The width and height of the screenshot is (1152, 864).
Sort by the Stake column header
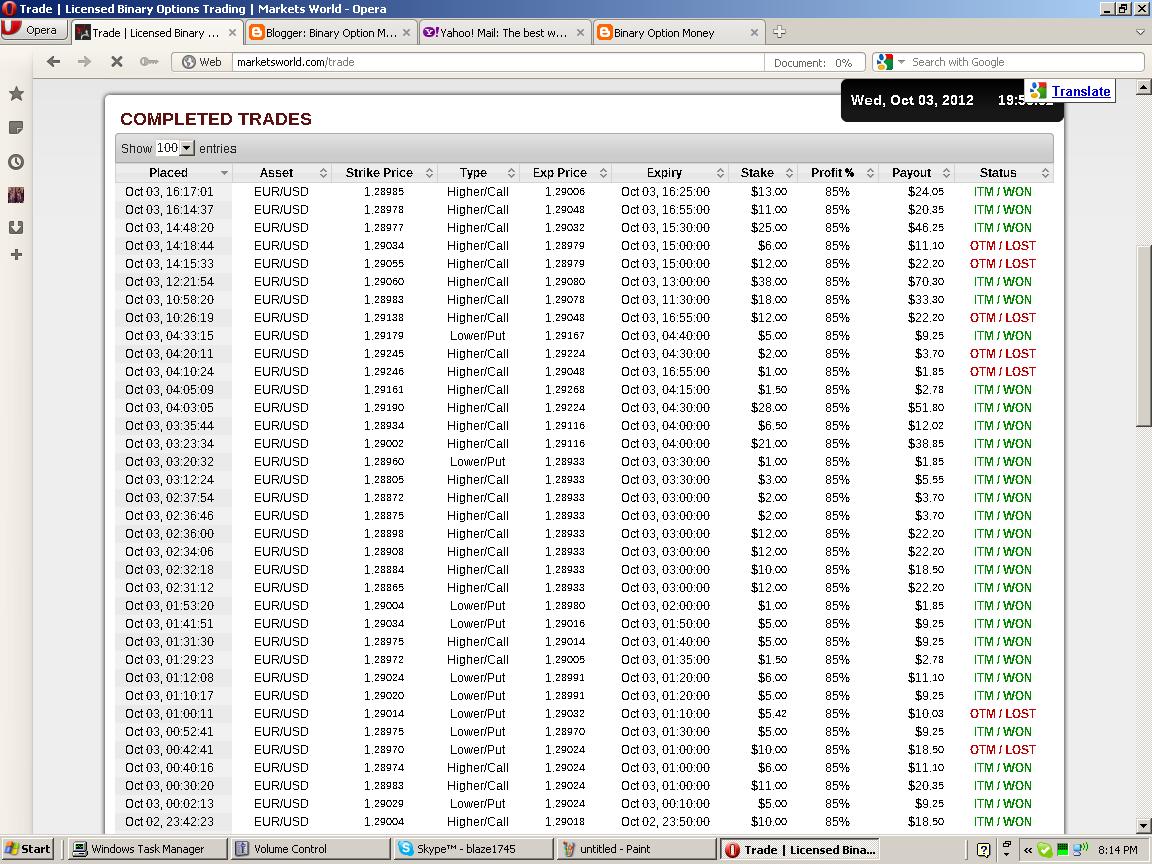(x=762, y=173)
